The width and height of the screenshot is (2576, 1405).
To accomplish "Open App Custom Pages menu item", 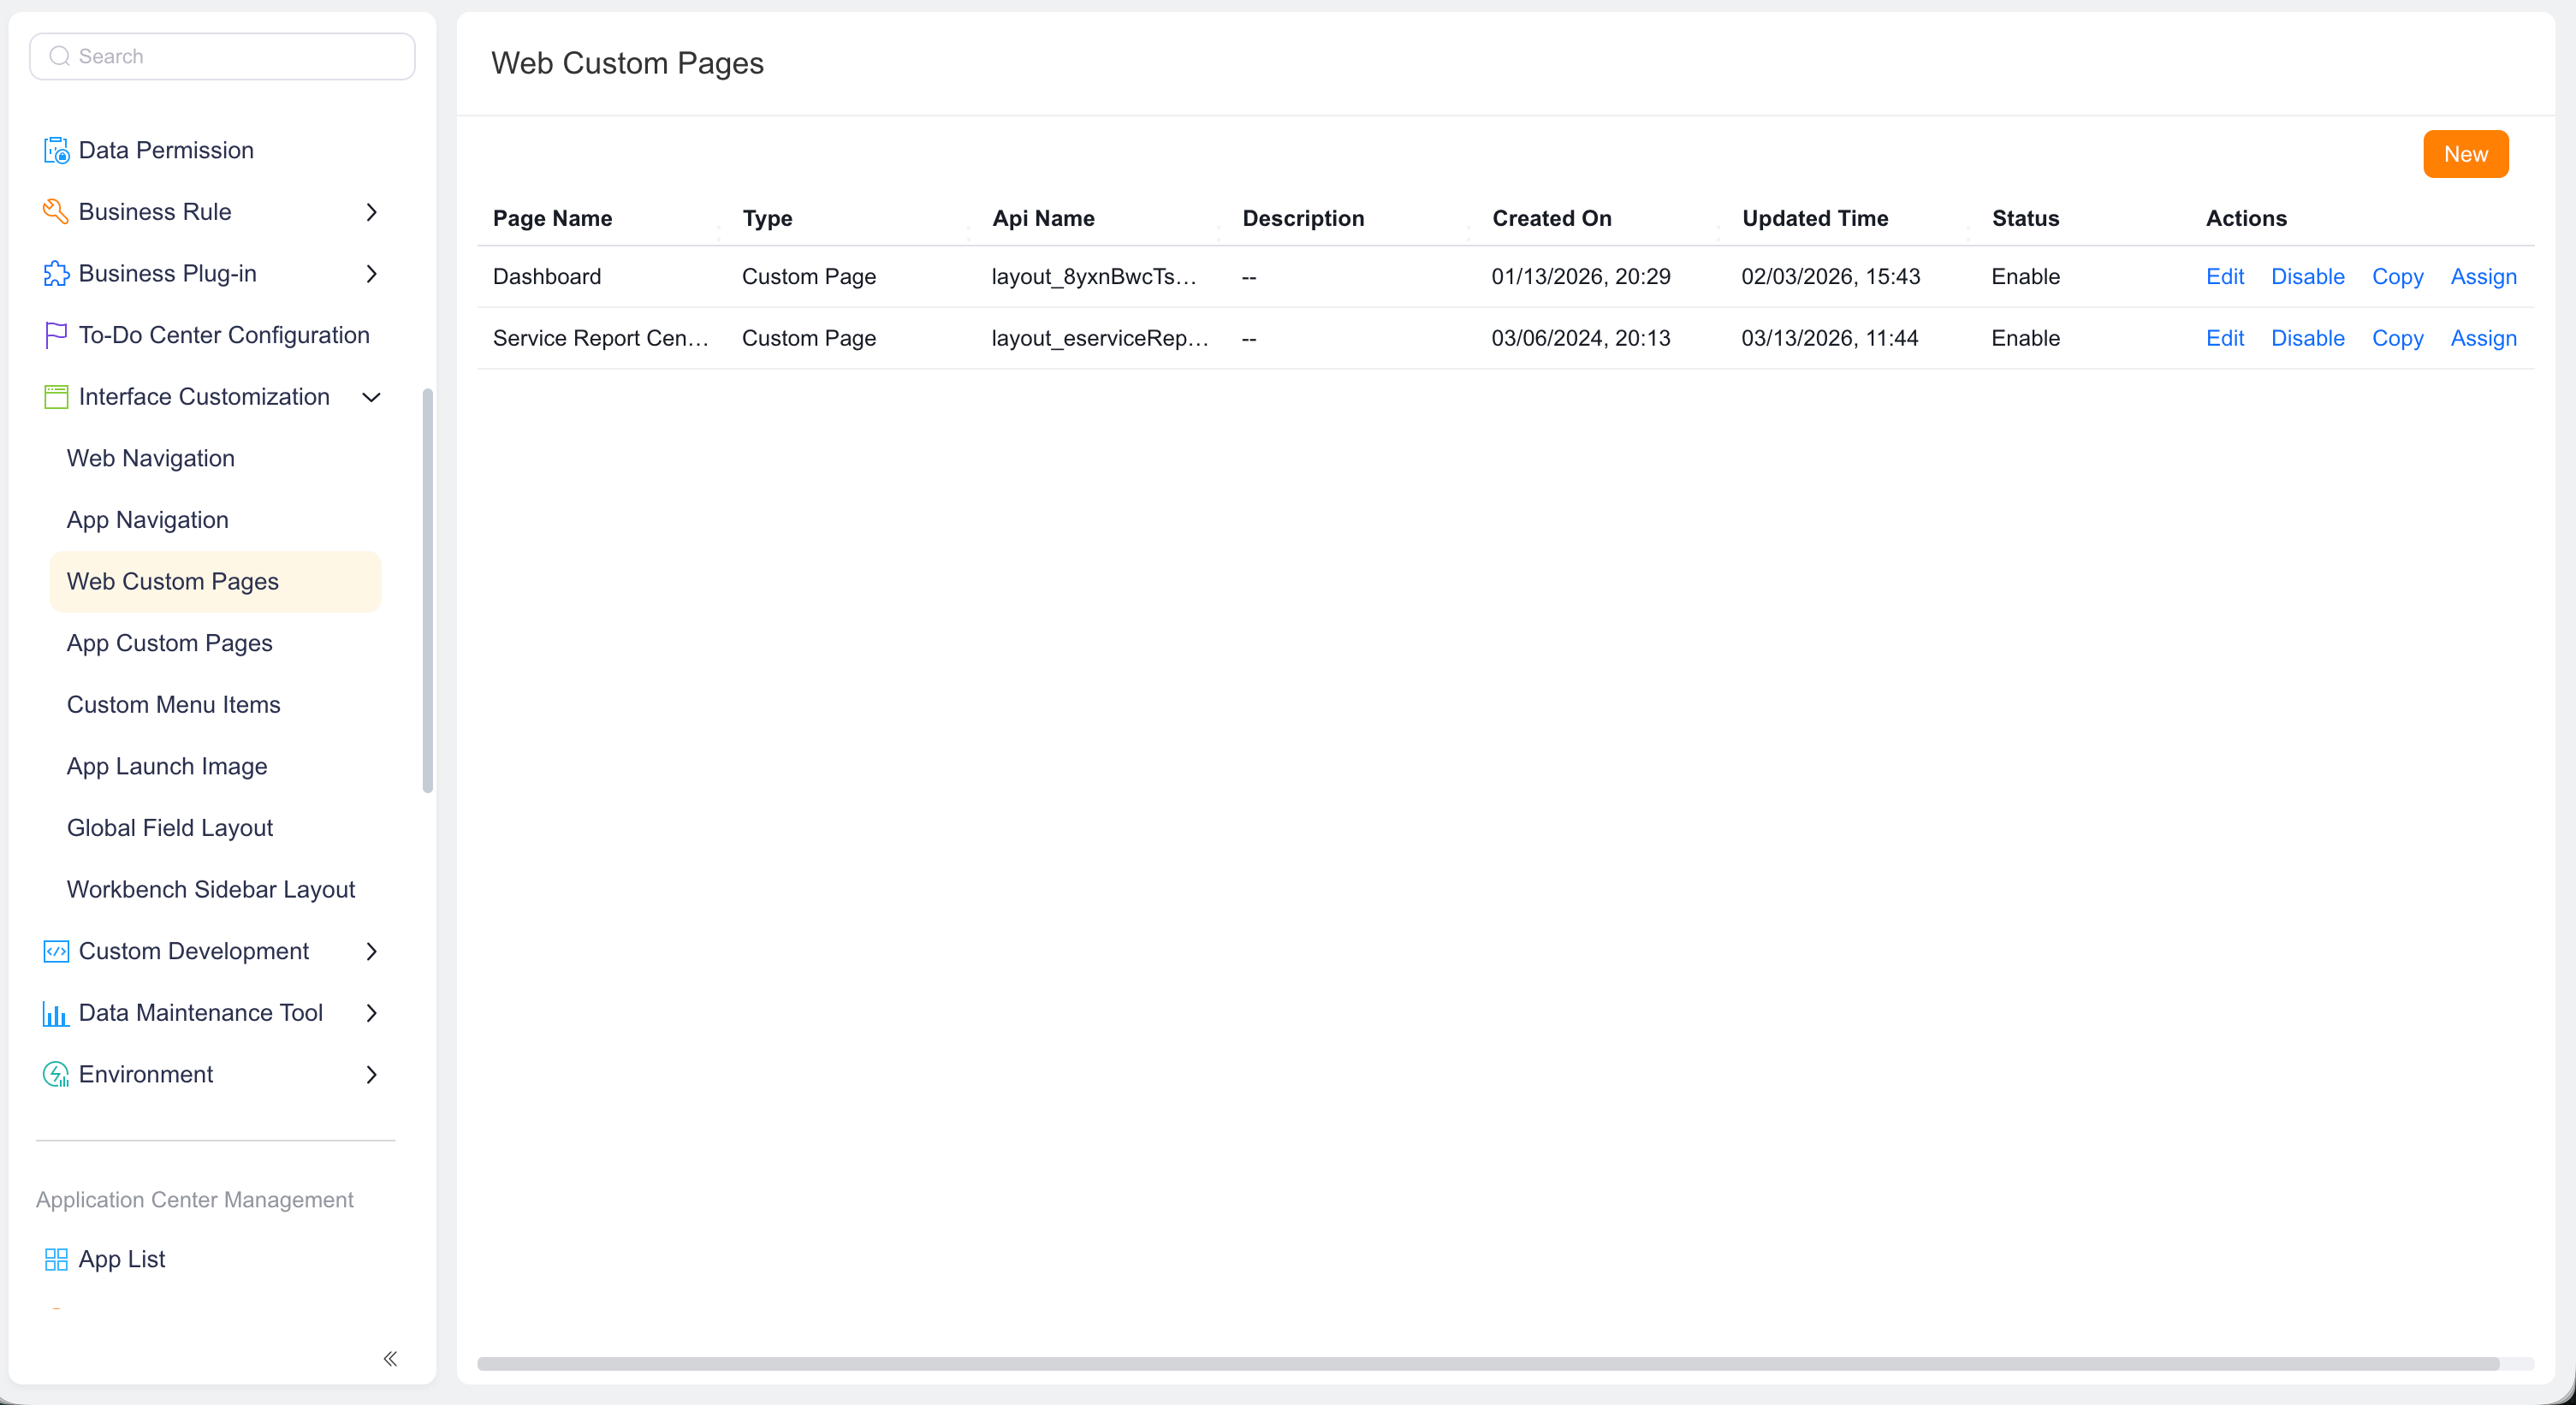I will tap(216, 643).
